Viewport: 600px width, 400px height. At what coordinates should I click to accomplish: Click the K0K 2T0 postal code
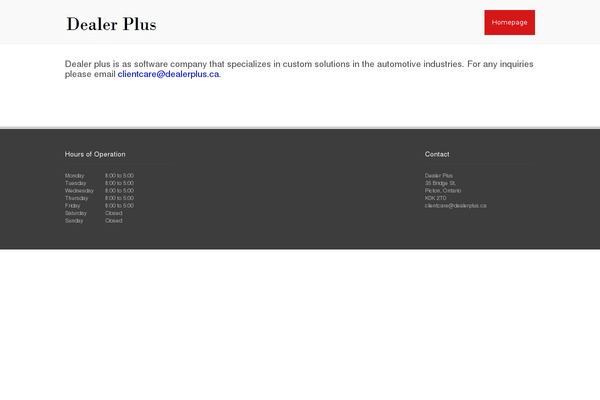pyautogui.click(x=435, y=198)
